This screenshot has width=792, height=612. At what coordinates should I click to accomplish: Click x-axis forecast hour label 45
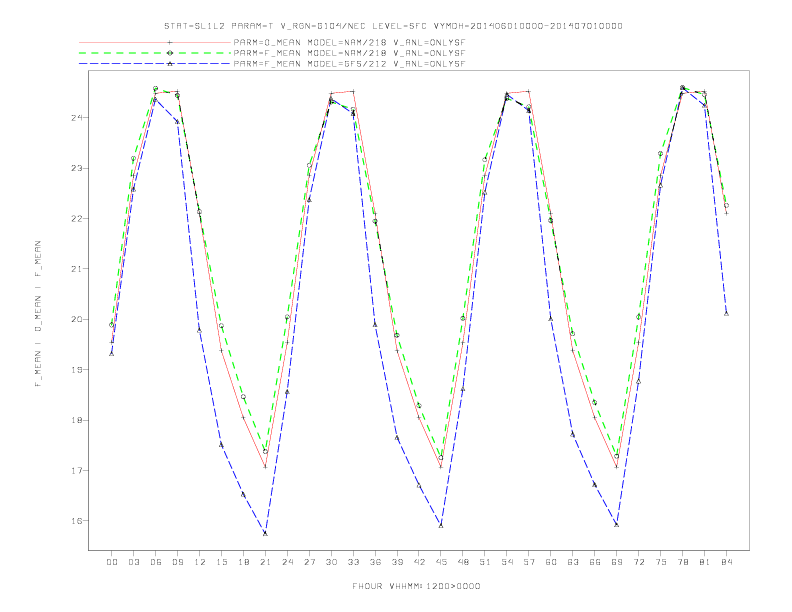[441, 562]
